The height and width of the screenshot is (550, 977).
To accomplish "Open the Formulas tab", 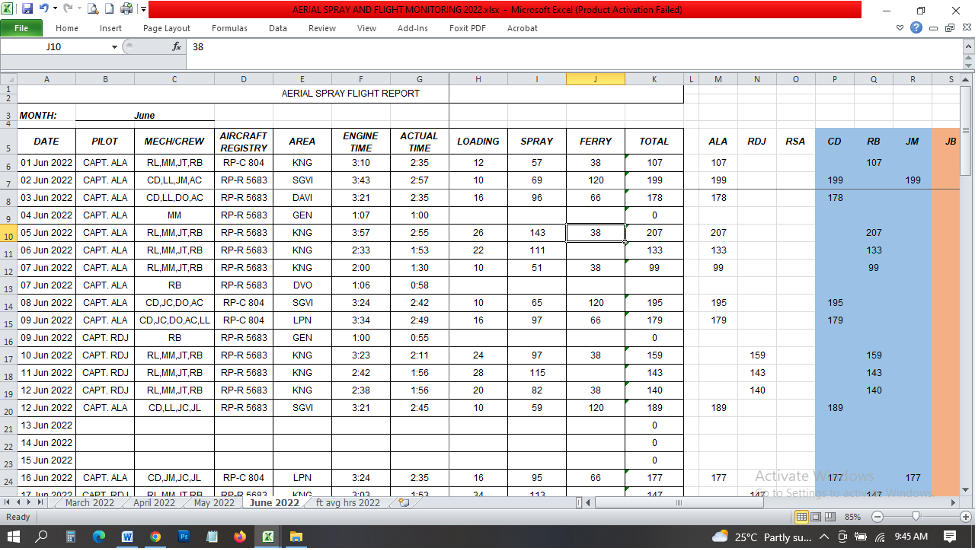I will point(229,28).
